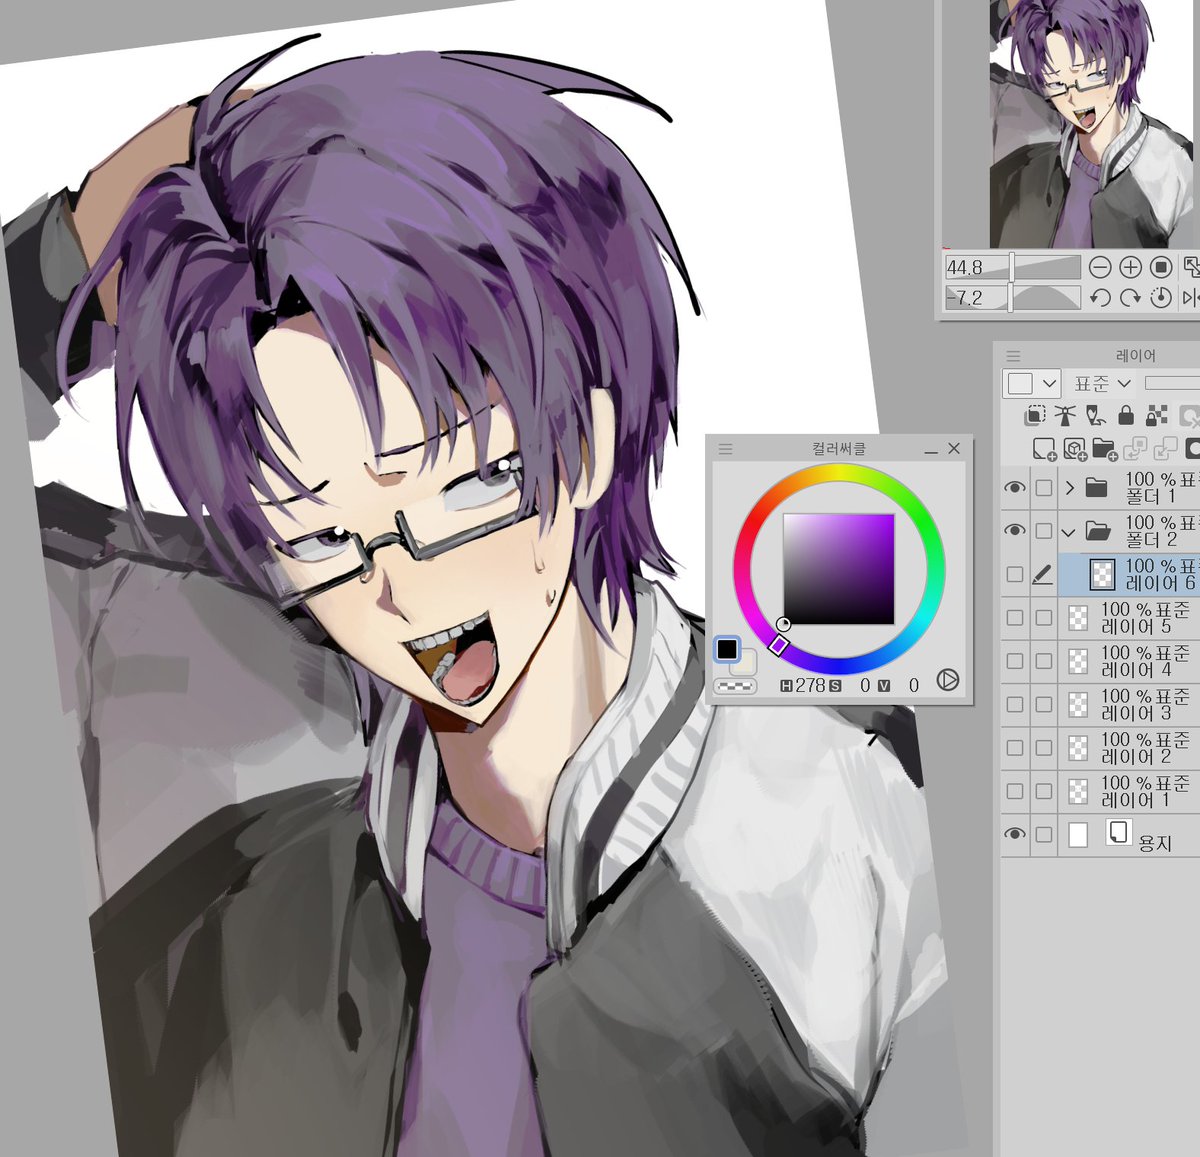Reset canvas rotation in Navigator
This screenshot has height=1157, width=1200.
point(1161,298)
